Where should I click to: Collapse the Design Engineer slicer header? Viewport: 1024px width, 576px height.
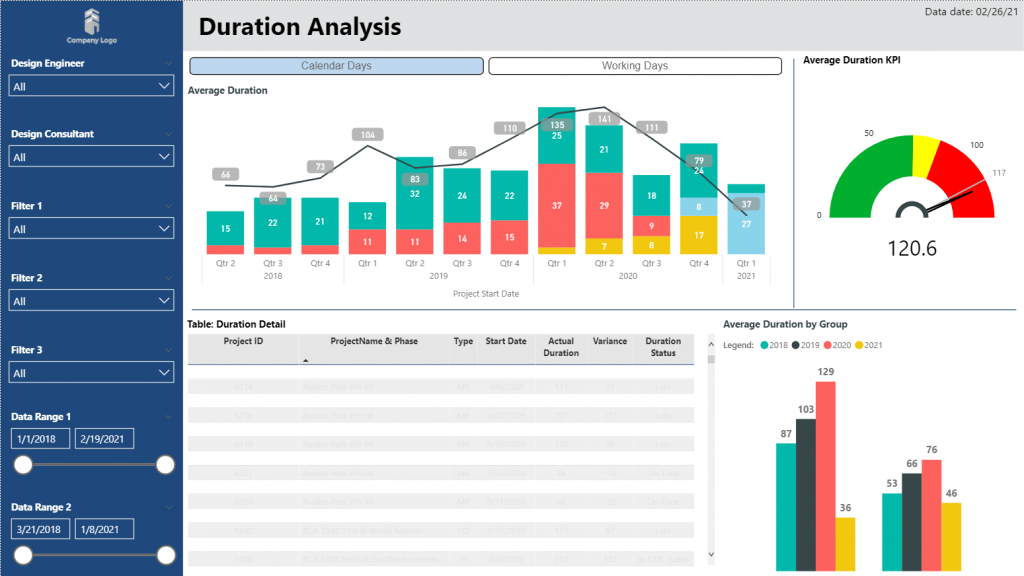click(170, 62)
